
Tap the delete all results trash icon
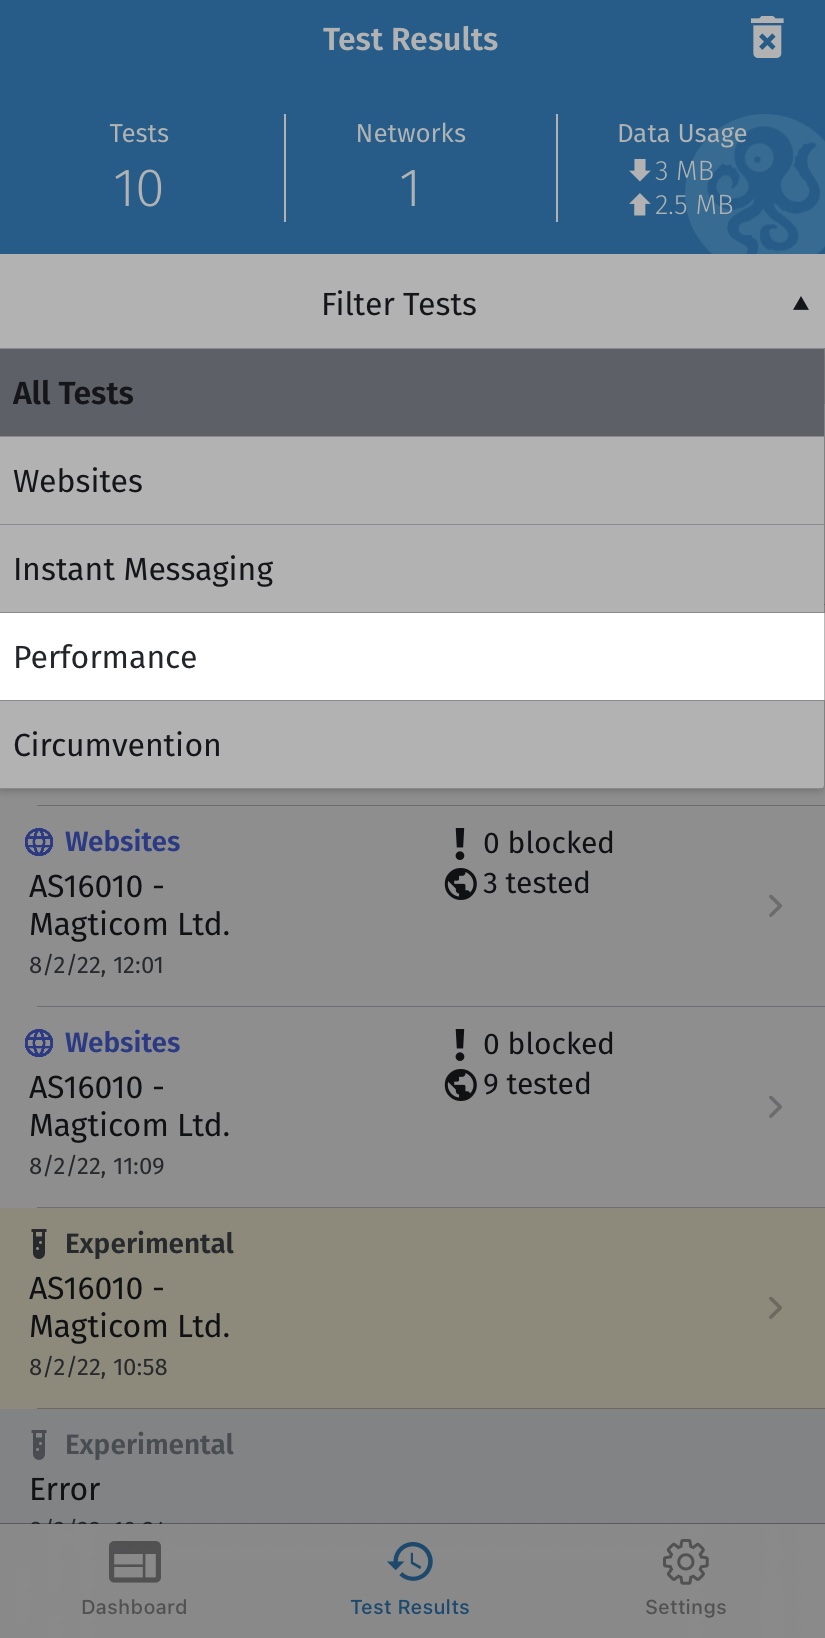(767, 38)
